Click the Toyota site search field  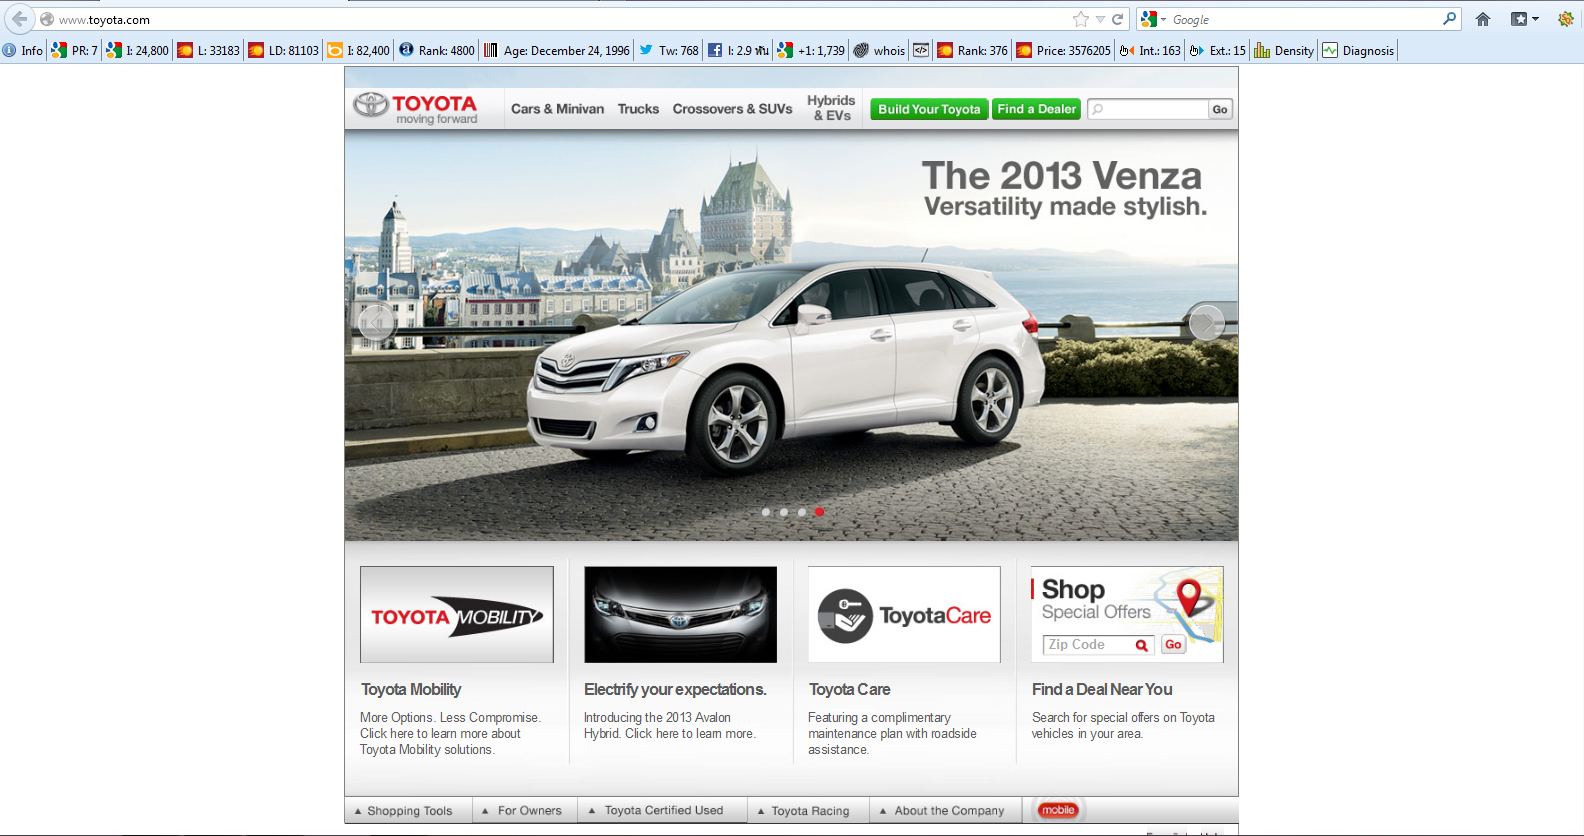click(x=1148, y=109)
